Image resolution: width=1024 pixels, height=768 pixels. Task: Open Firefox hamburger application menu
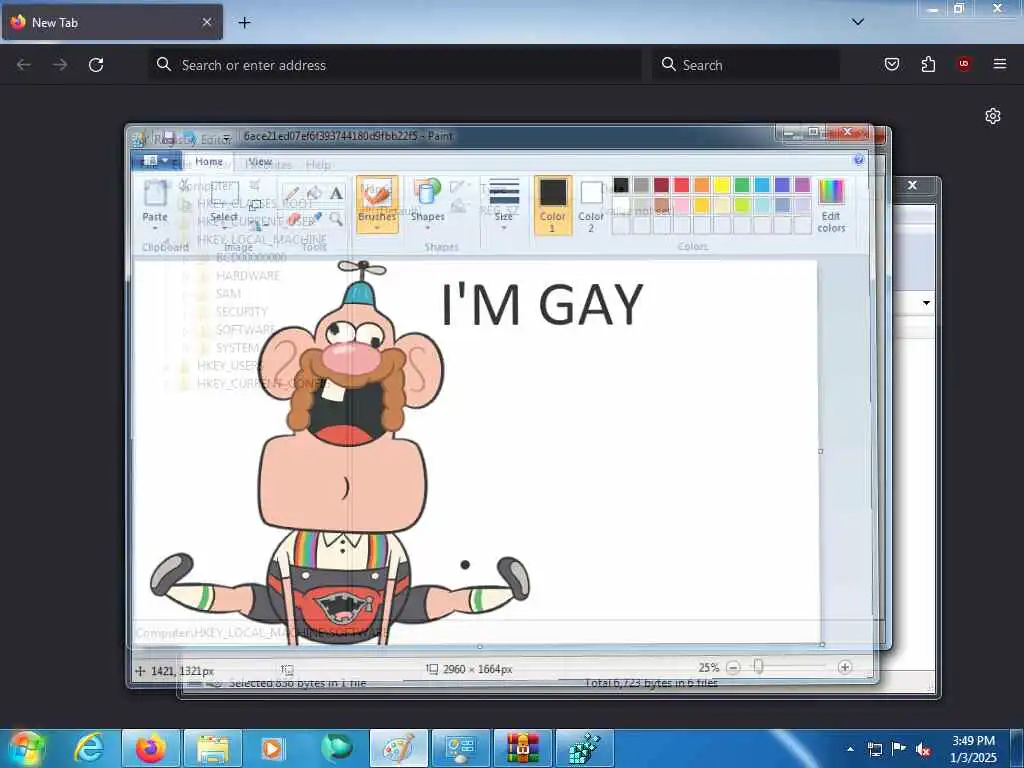point(1000,64)
